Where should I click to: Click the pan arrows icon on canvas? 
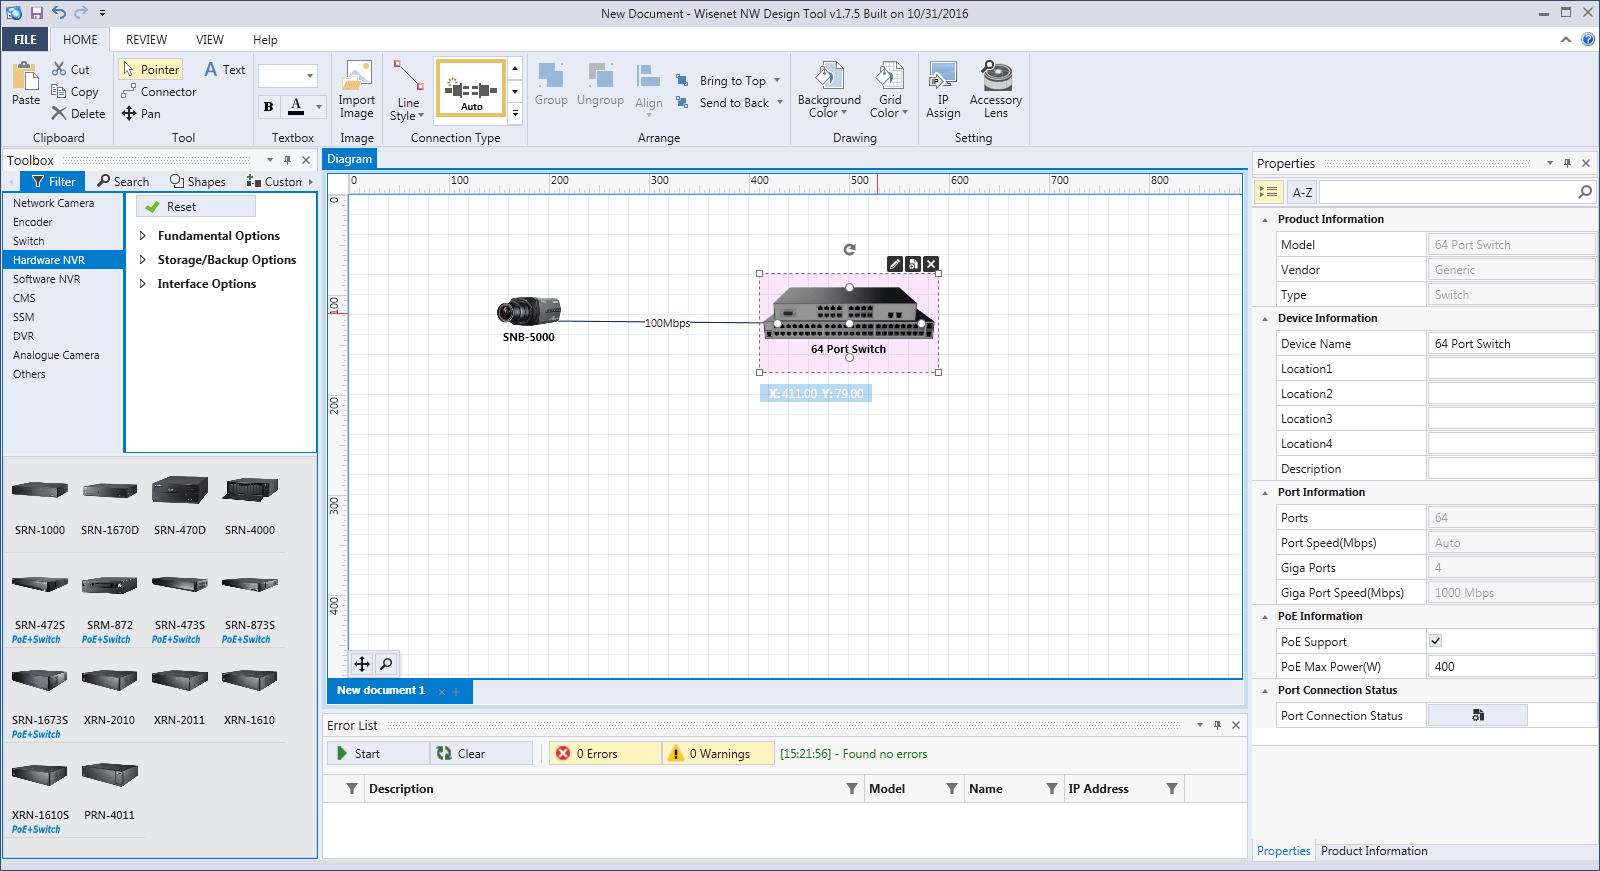(x=362, y=664)
